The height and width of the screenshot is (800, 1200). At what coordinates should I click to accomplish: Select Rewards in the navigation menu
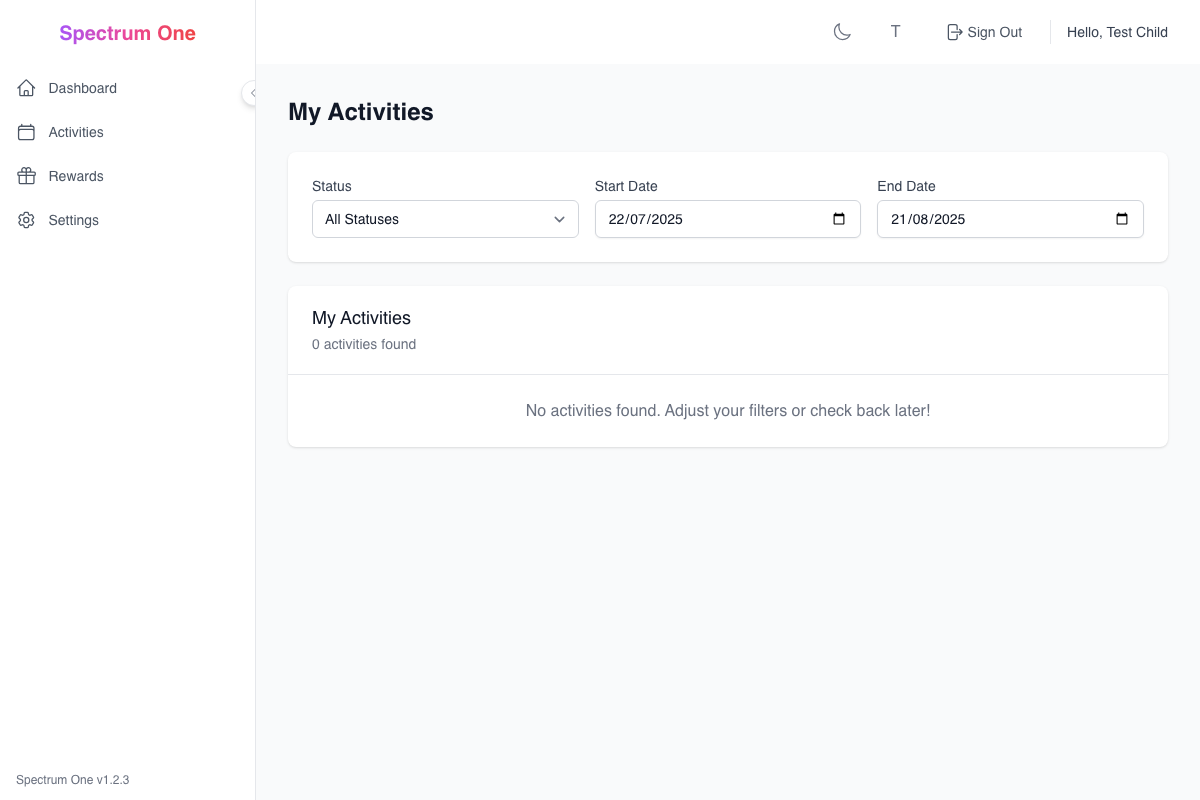(75, 176)
